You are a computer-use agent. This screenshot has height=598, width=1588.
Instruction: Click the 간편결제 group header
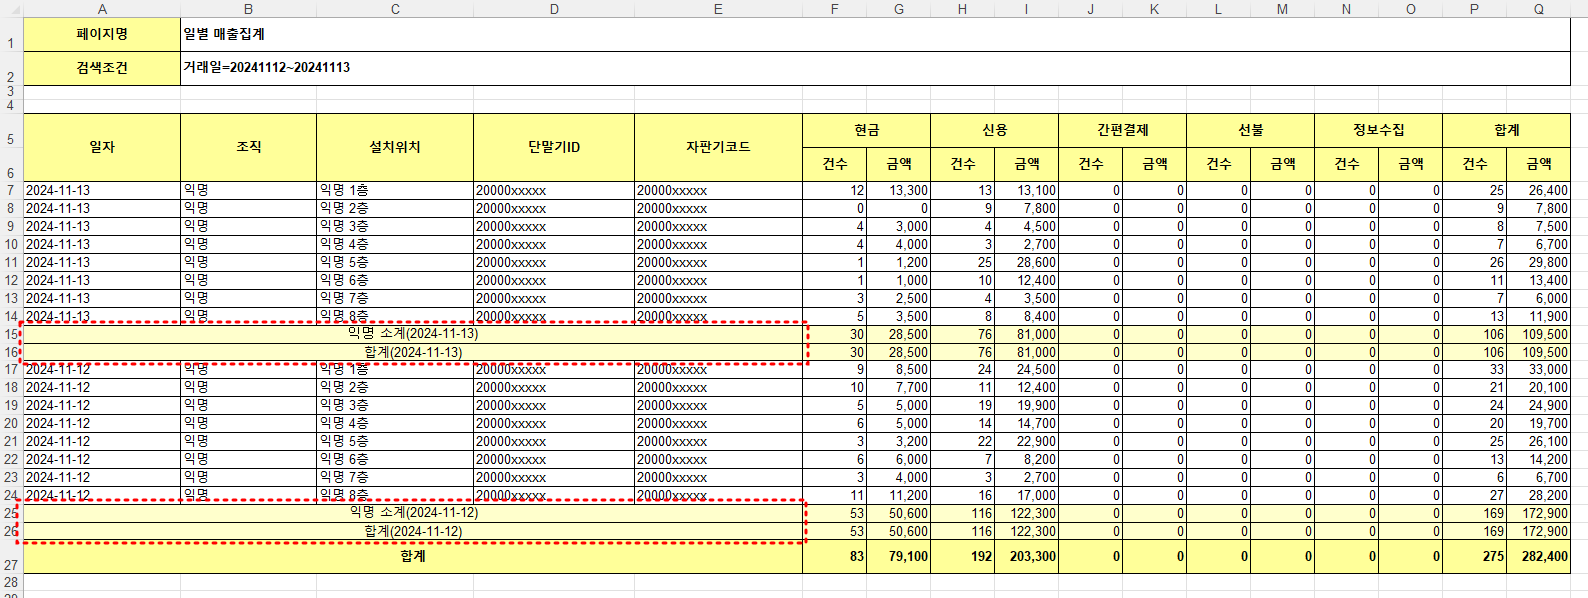1123,130
